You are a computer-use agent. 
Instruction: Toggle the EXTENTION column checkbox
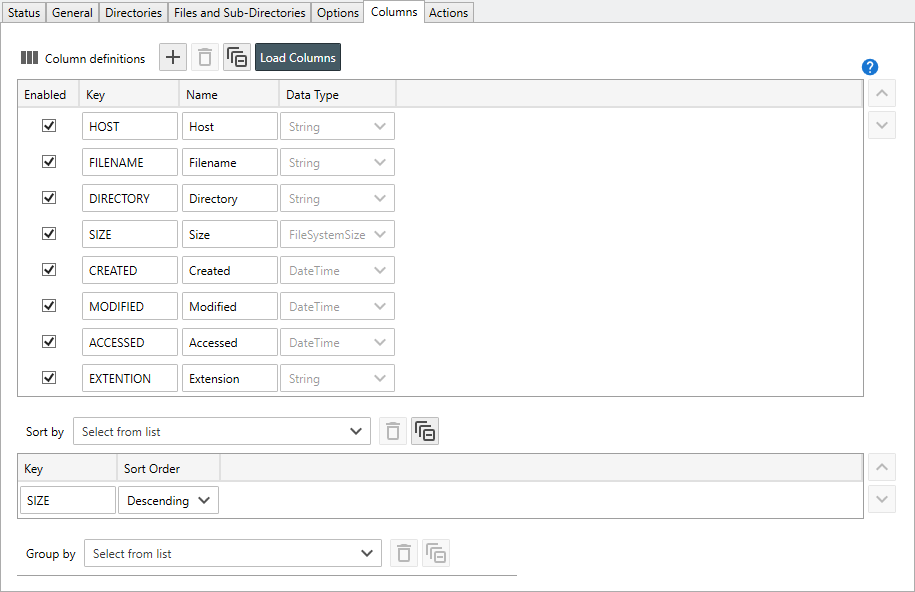(49, 378)
